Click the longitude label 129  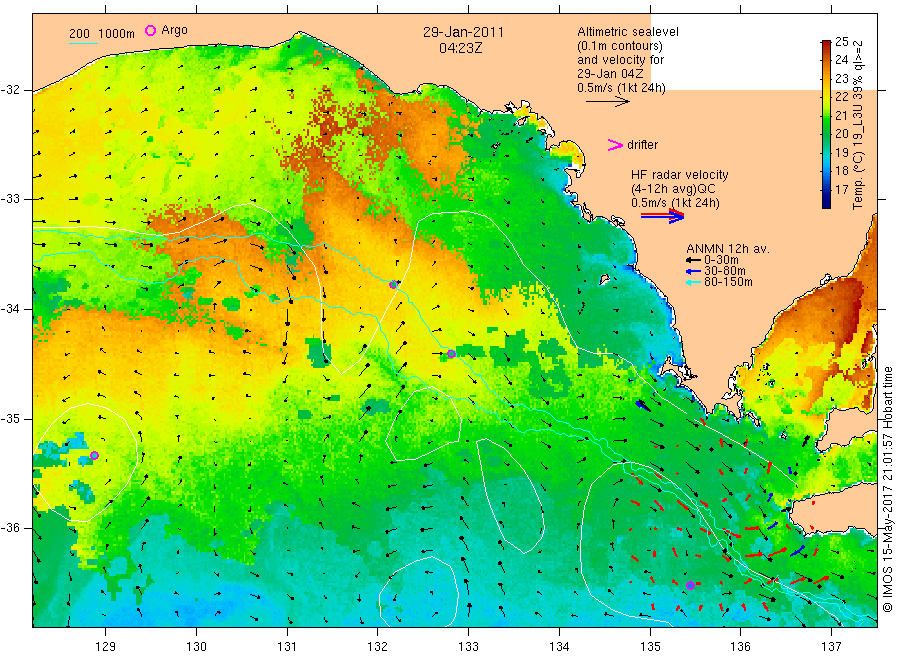click(x=106, y=647)
